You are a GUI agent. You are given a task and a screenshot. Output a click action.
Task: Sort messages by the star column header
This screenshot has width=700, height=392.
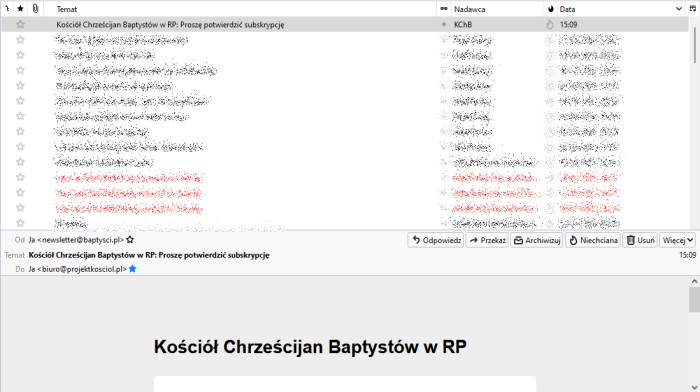coord(20,8)
